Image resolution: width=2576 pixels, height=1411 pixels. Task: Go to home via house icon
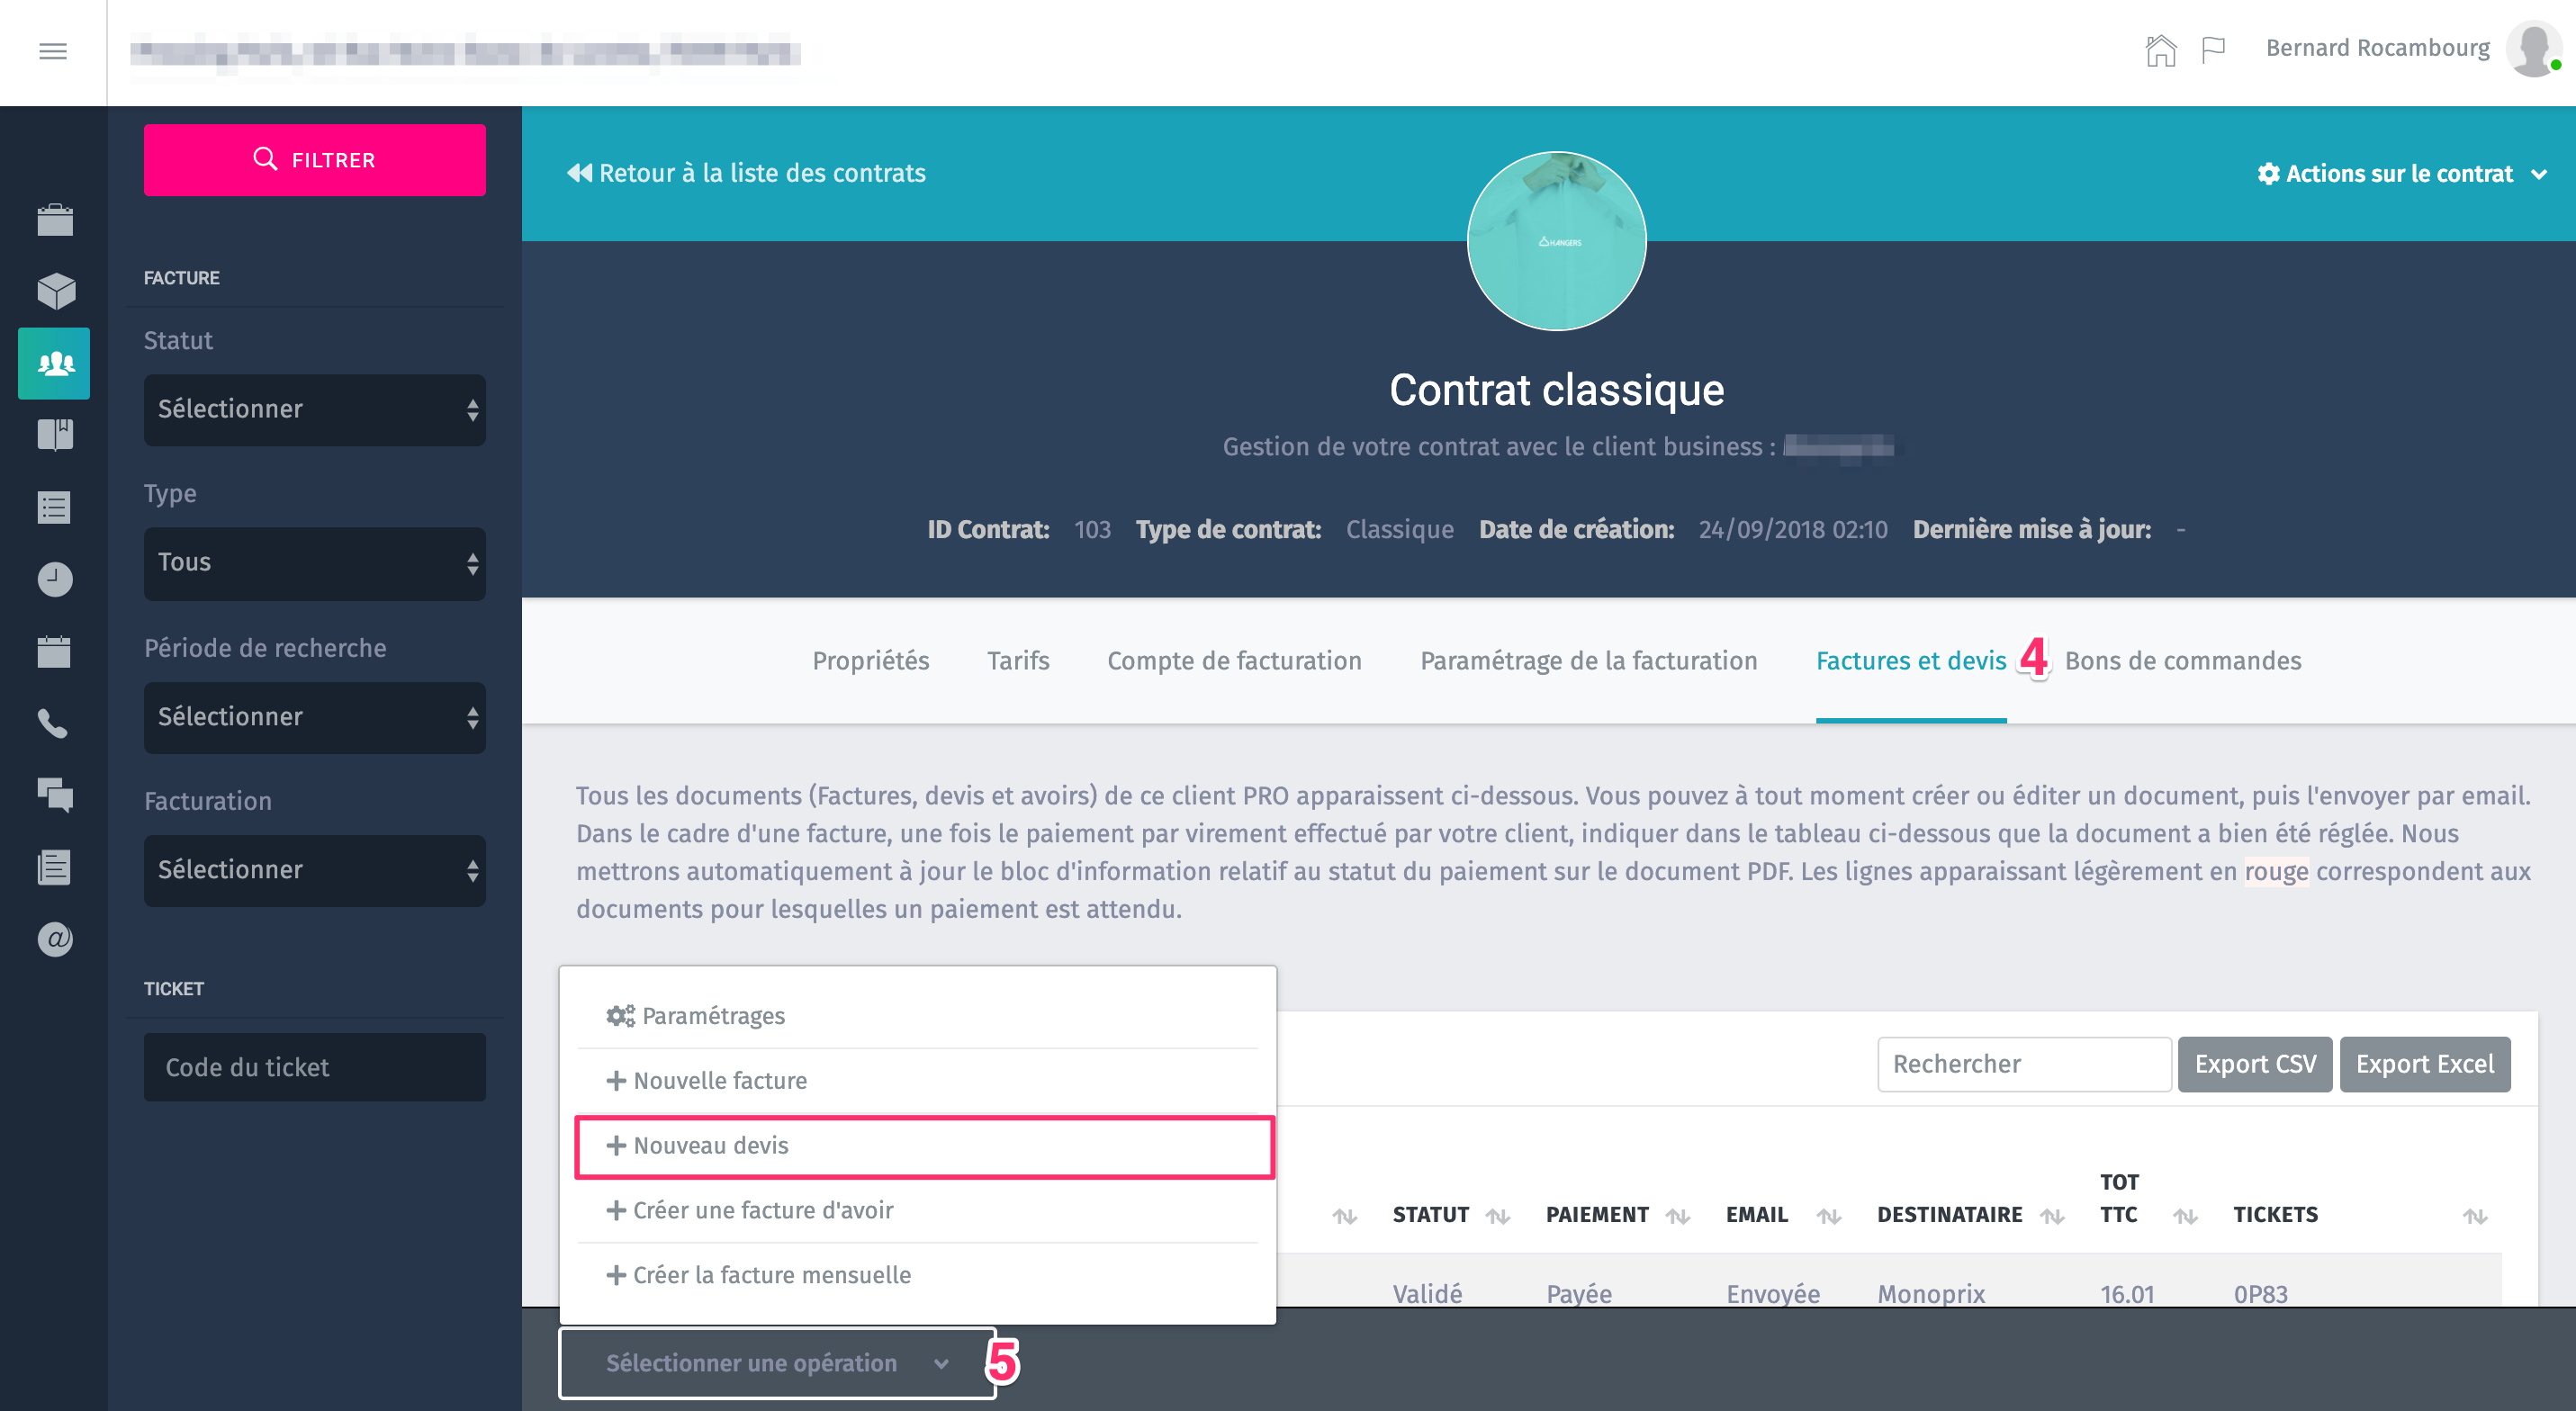2160,49
